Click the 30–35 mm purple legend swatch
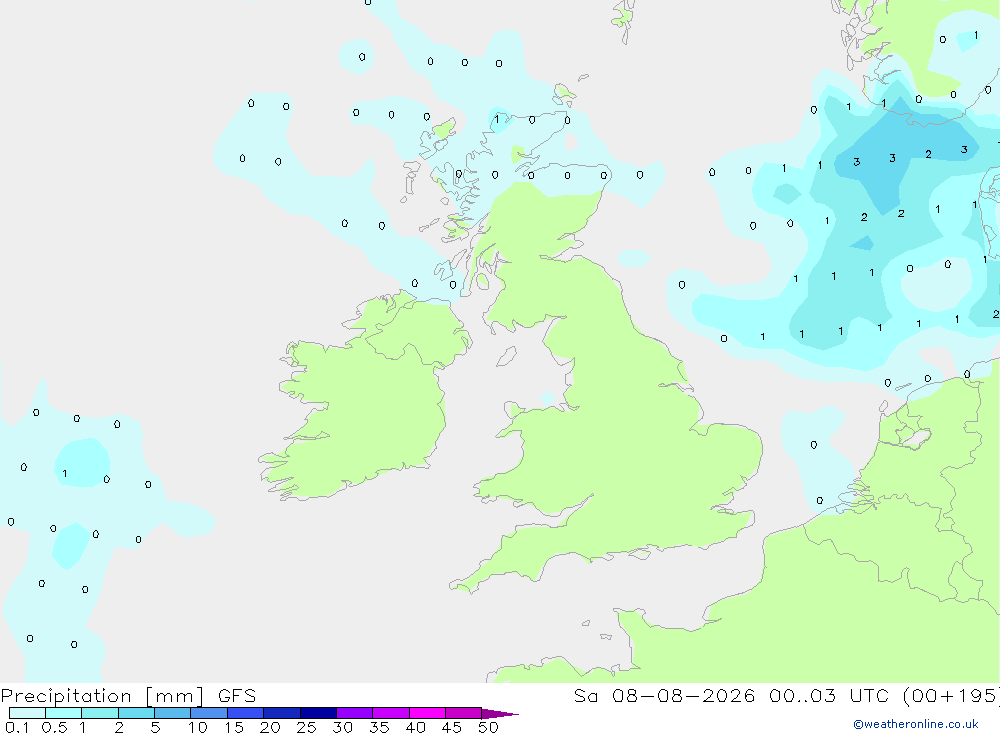The image size is (1000, 733). click(355, 713)
